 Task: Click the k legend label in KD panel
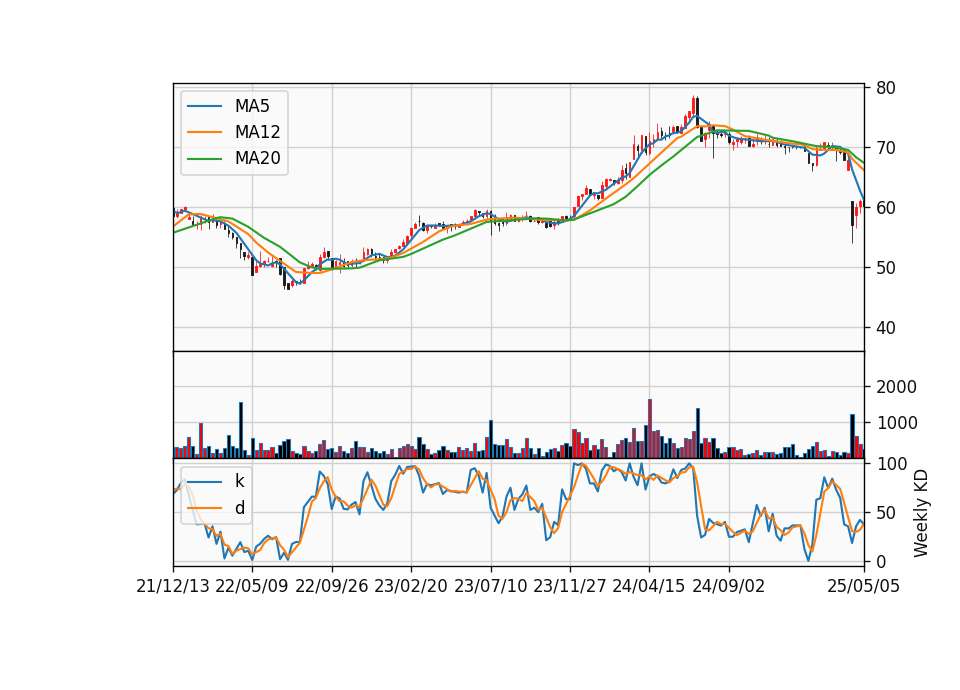point(239,481)
